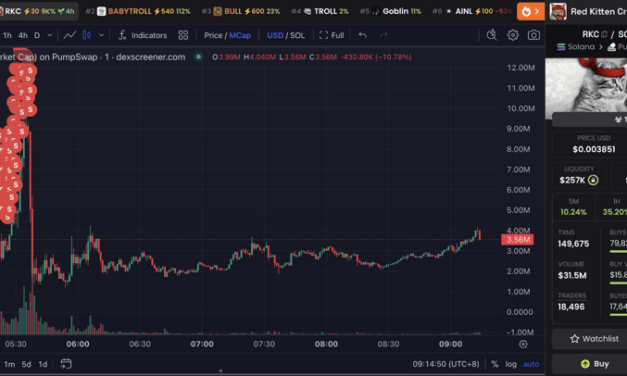Select the candlestick chart type icon
This screenshot has height=376, width=627.
point(86,35)
